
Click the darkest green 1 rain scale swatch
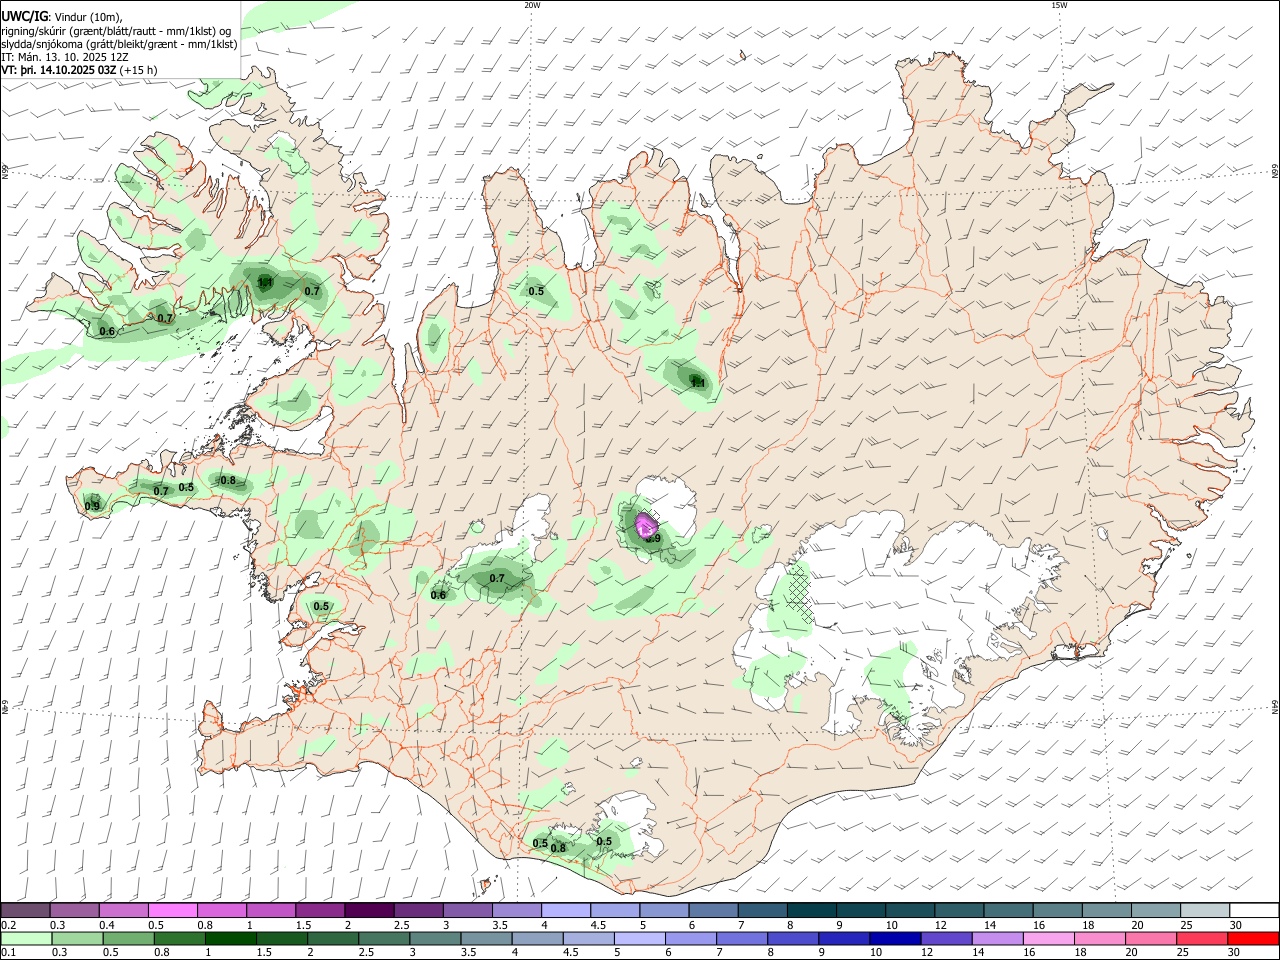[x=231, y=939]
